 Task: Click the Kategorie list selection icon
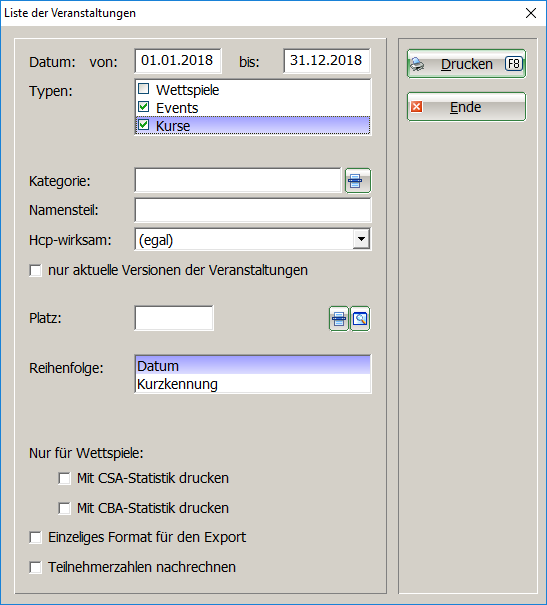click(358, 181)
